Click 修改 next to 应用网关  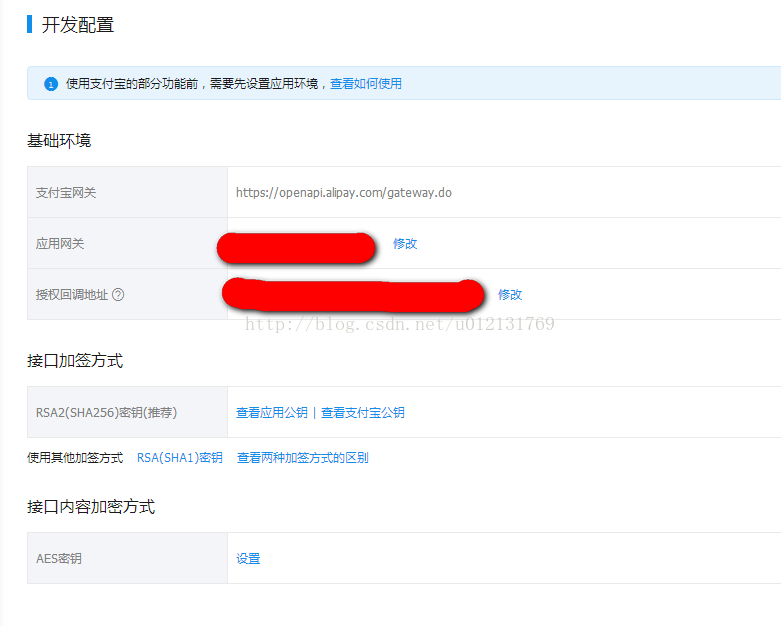pos(405,244)
